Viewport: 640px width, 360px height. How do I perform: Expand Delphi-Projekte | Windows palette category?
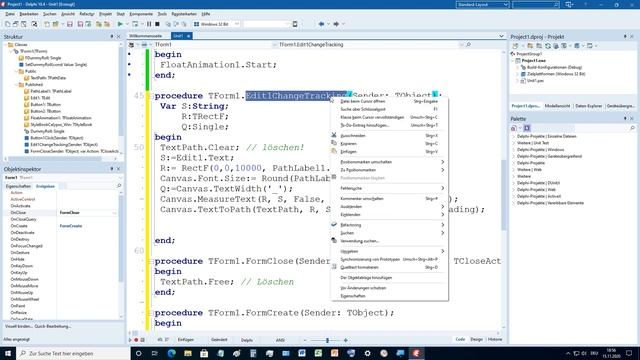click(x=513, y=150)
